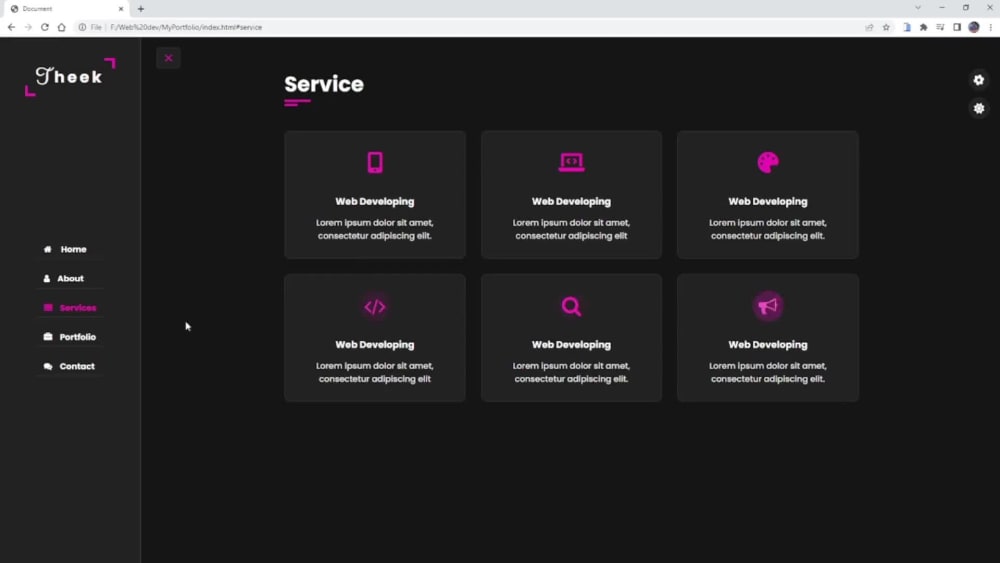This screenshot has height=563, width=1000.
Task: Open browser extensions puzzle icon
Action: (923, 27)
